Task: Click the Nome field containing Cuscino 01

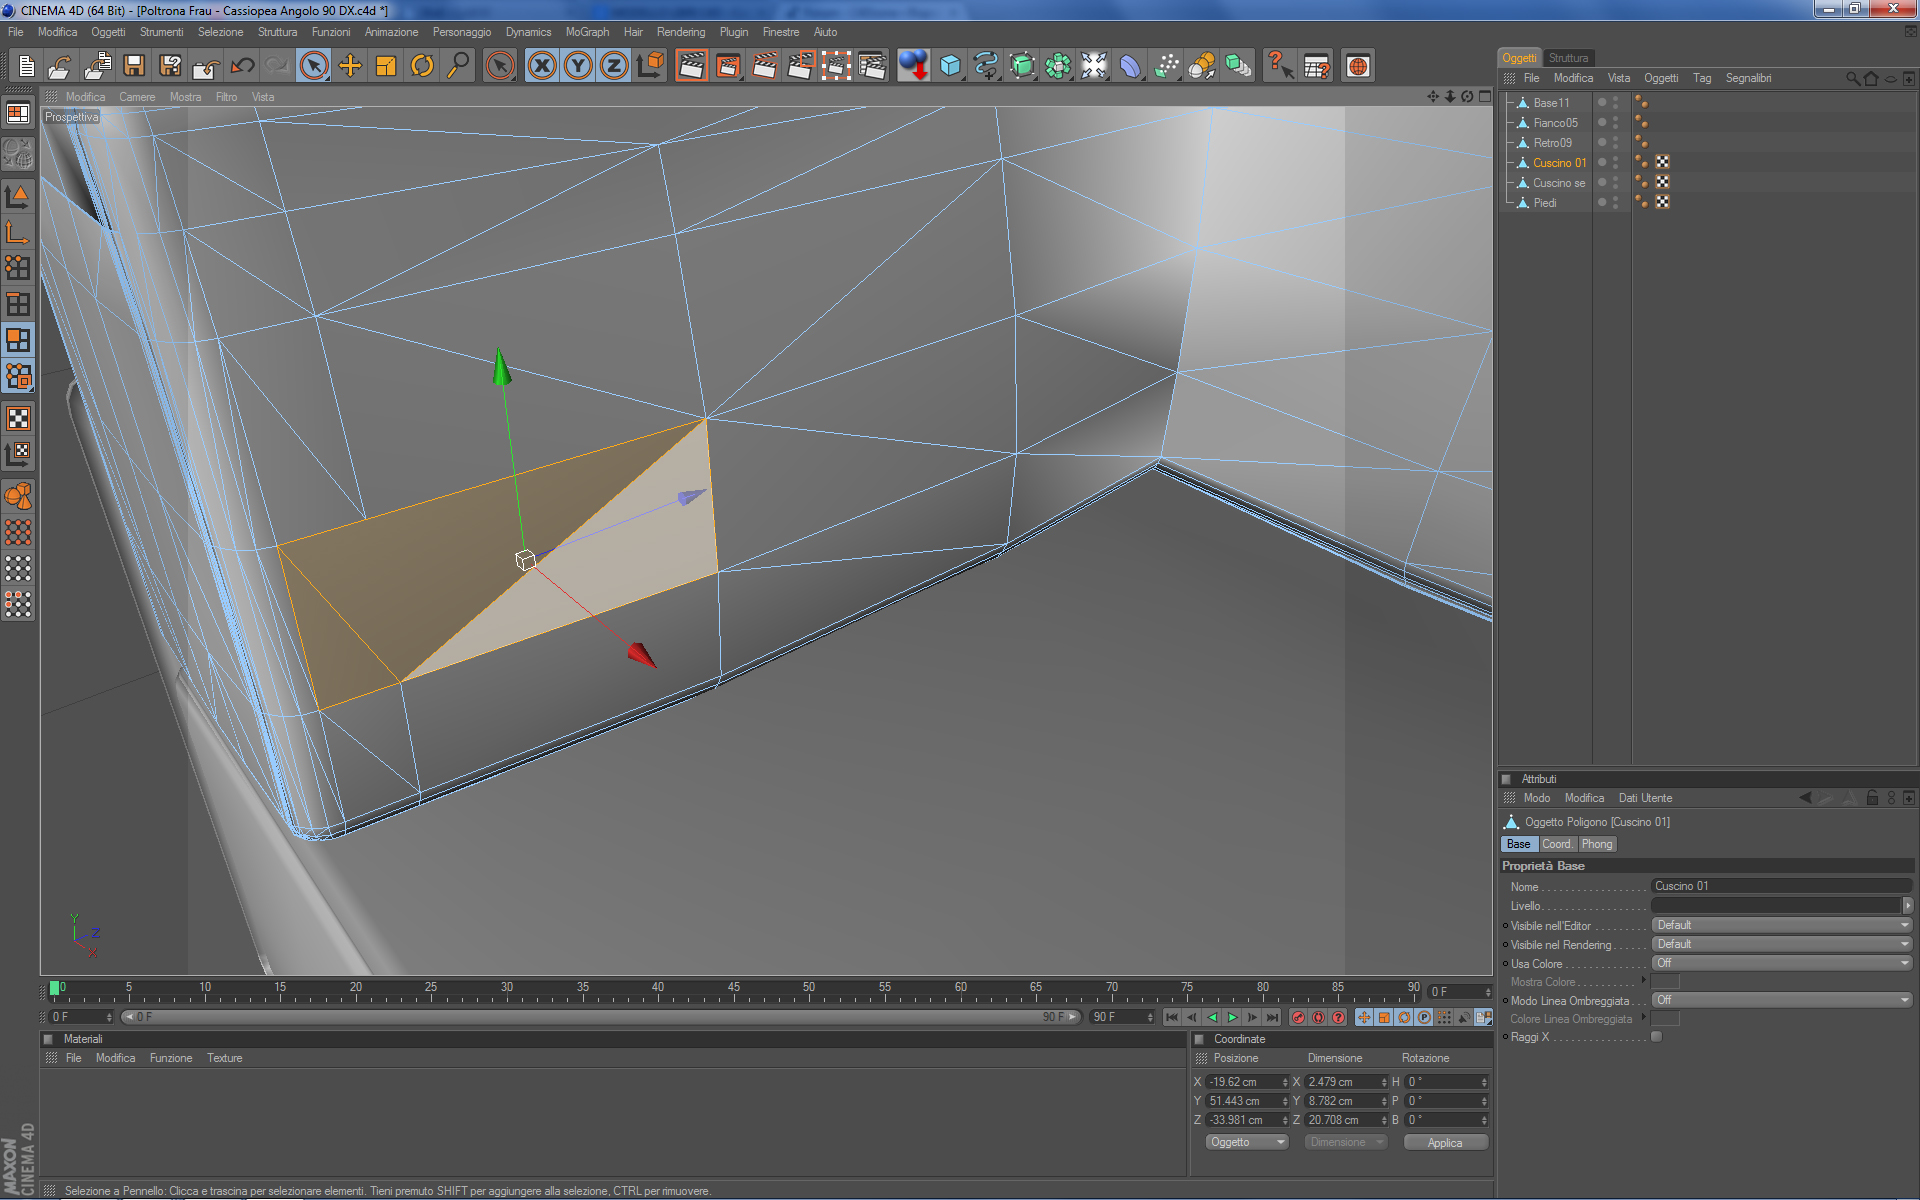Action: [x=1780, y=886]
